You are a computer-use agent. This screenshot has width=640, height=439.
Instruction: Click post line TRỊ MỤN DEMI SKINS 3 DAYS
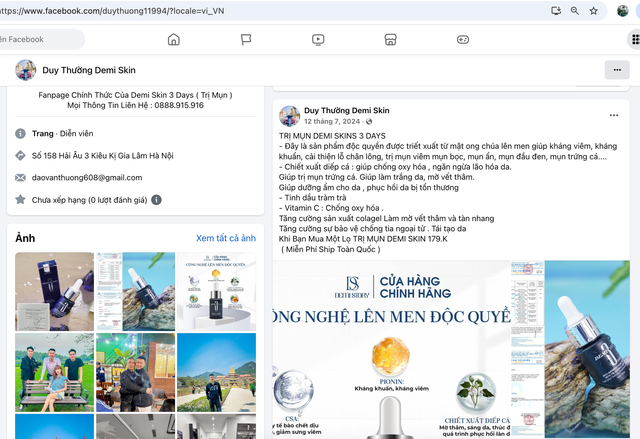(332, 136)
